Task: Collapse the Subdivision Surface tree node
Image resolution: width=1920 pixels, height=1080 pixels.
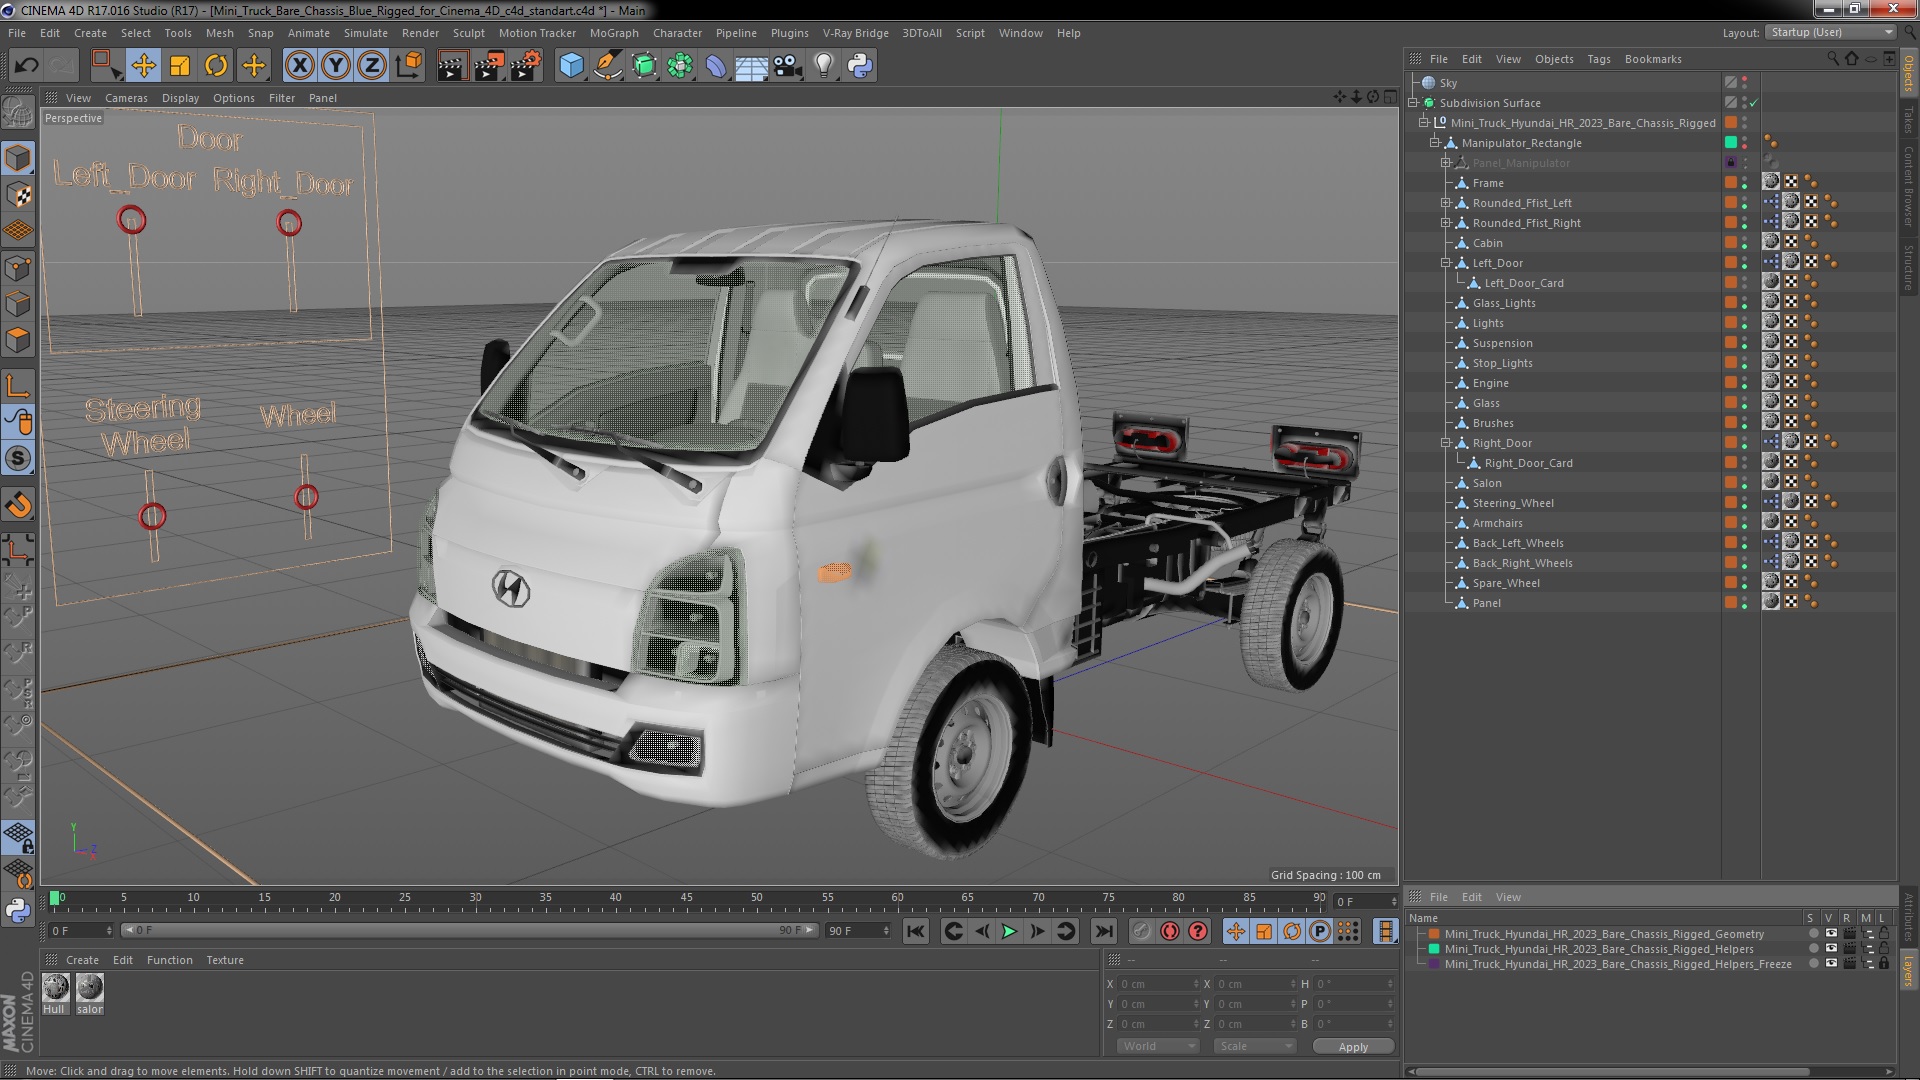Action: 1413,103
